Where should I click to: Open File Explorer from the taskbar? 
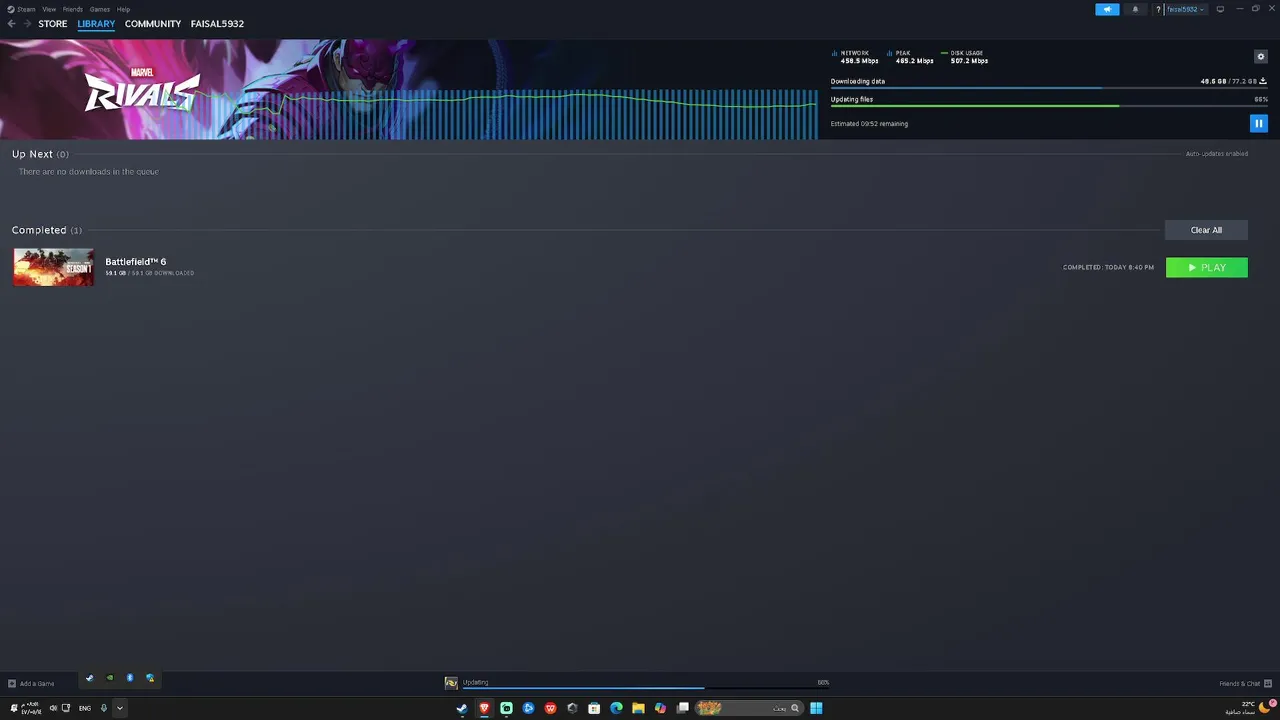[x=638, y=708]
